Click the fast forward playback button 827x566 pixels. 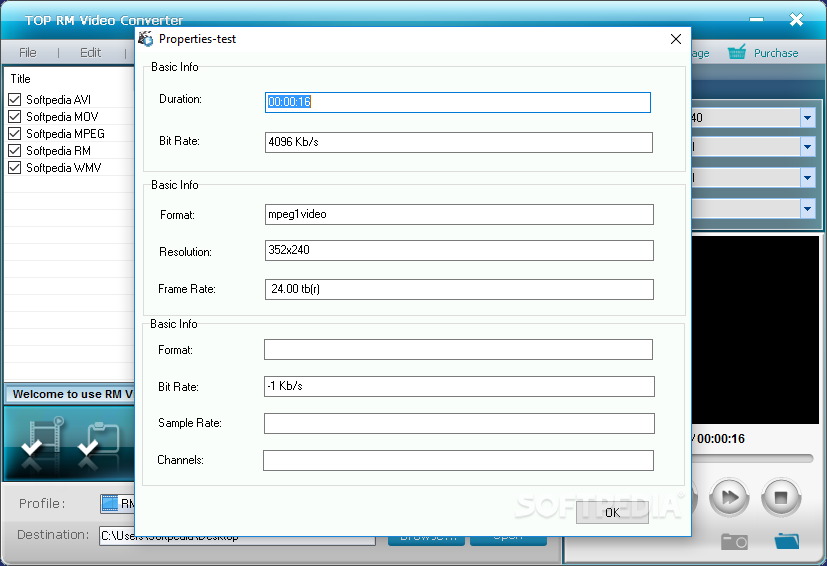pos(729,497)
